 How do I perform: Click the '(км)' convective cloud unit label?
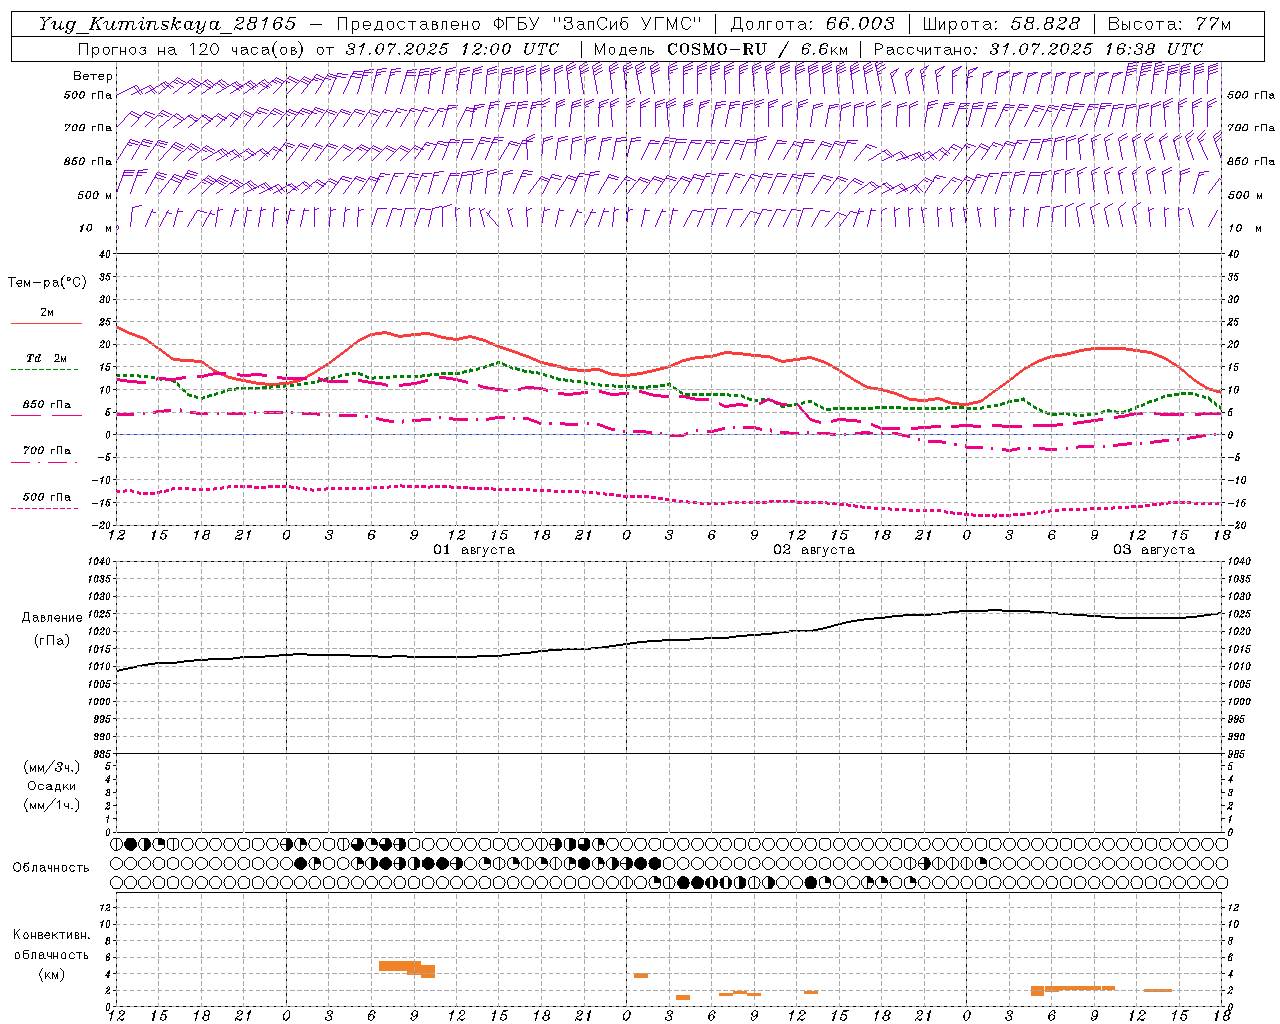[52, 974]
